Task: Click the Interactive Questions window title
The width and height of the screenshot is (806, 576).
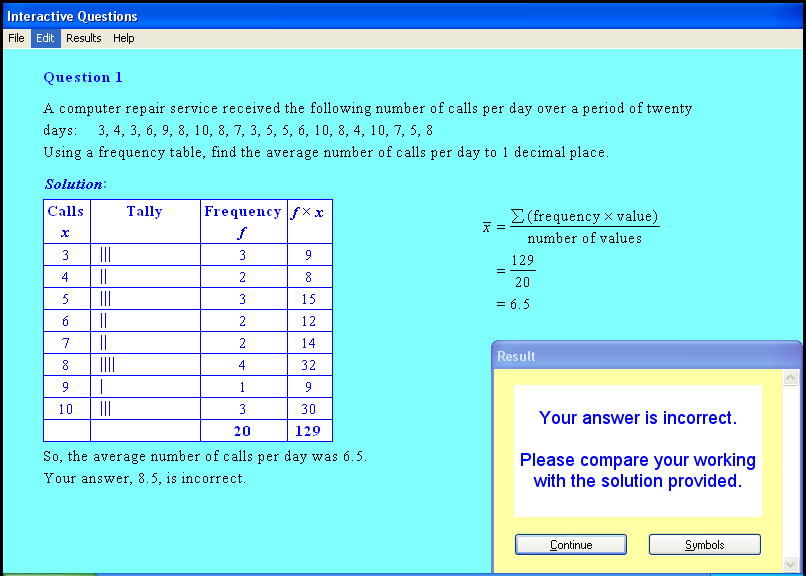Action: pyautogui.click(x=72, y=16)
